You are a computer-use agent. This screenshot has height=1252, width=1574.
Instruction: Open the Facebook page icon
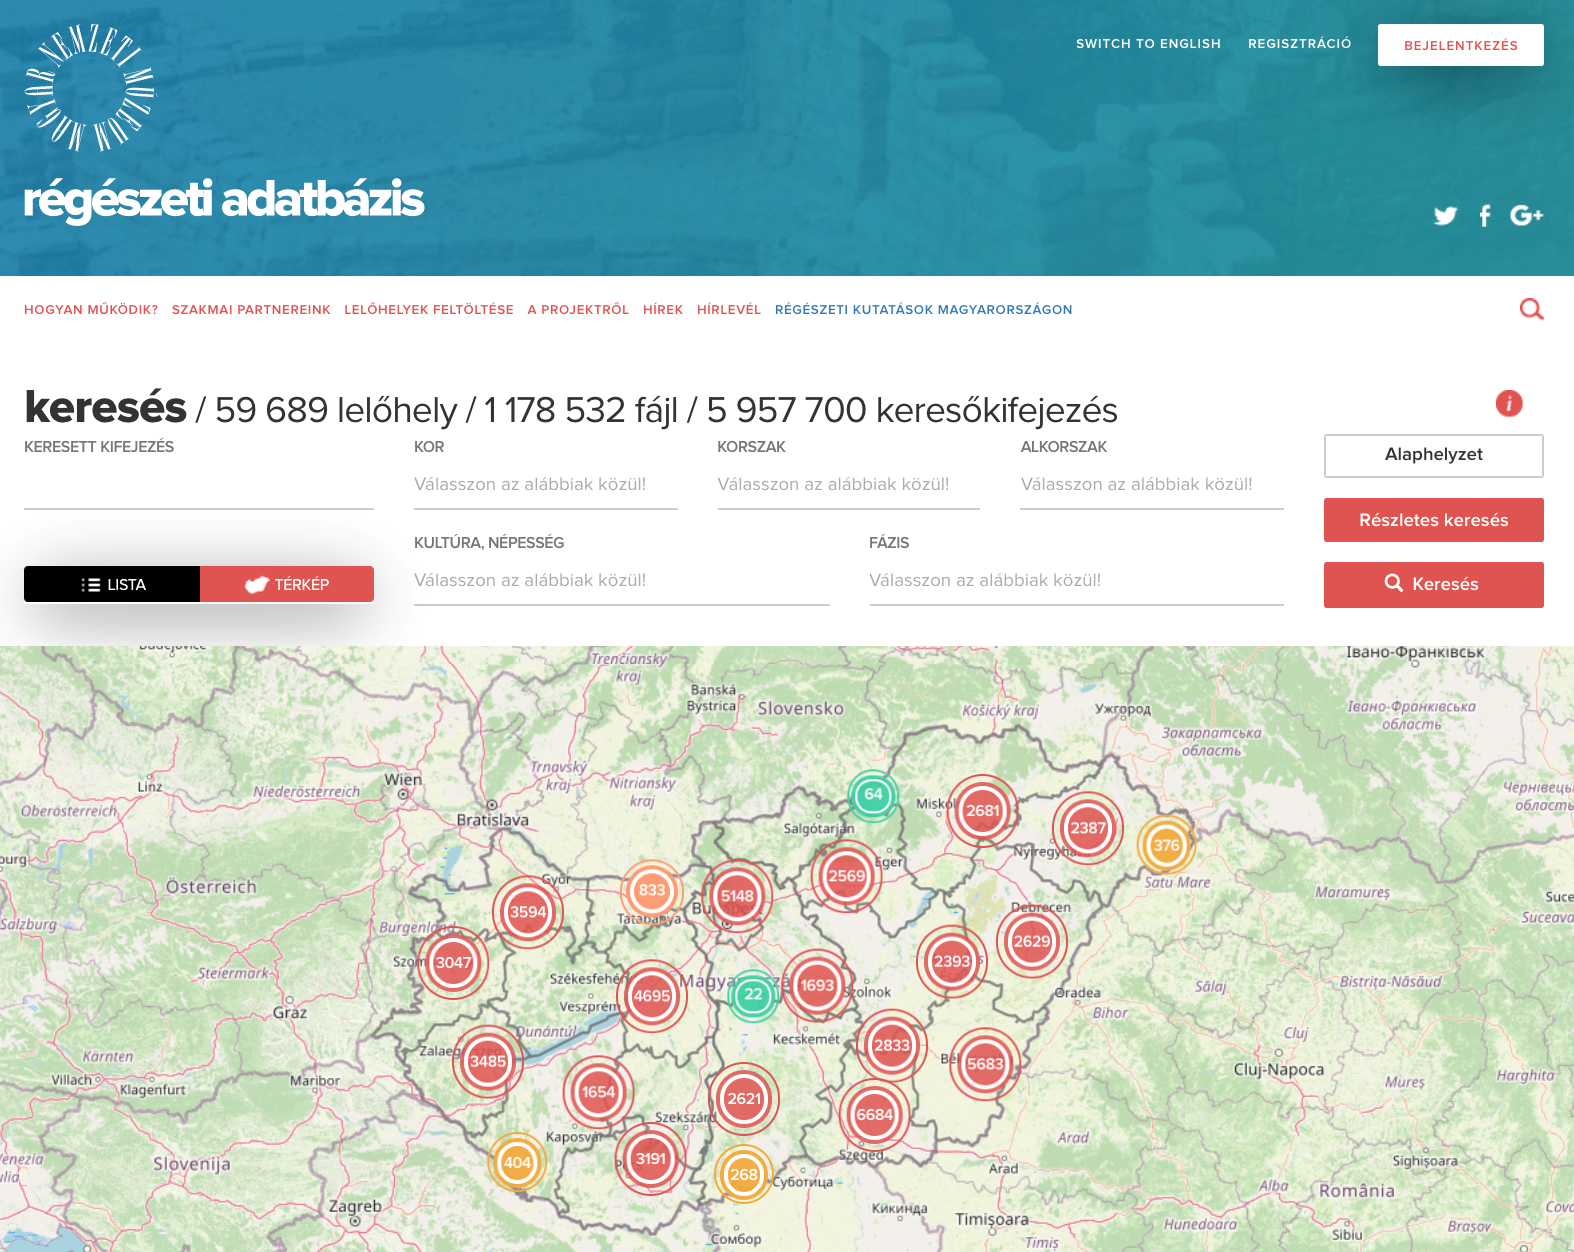pyautogui.click(x=1485, y=216)
